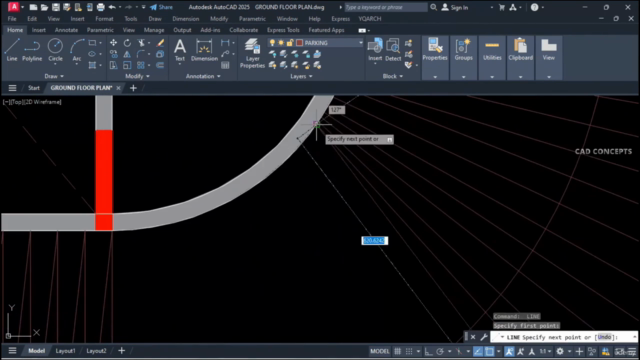Screen dimensions: 640x360
Task: Click the Undo option in command line
Action: coord(604,337)
